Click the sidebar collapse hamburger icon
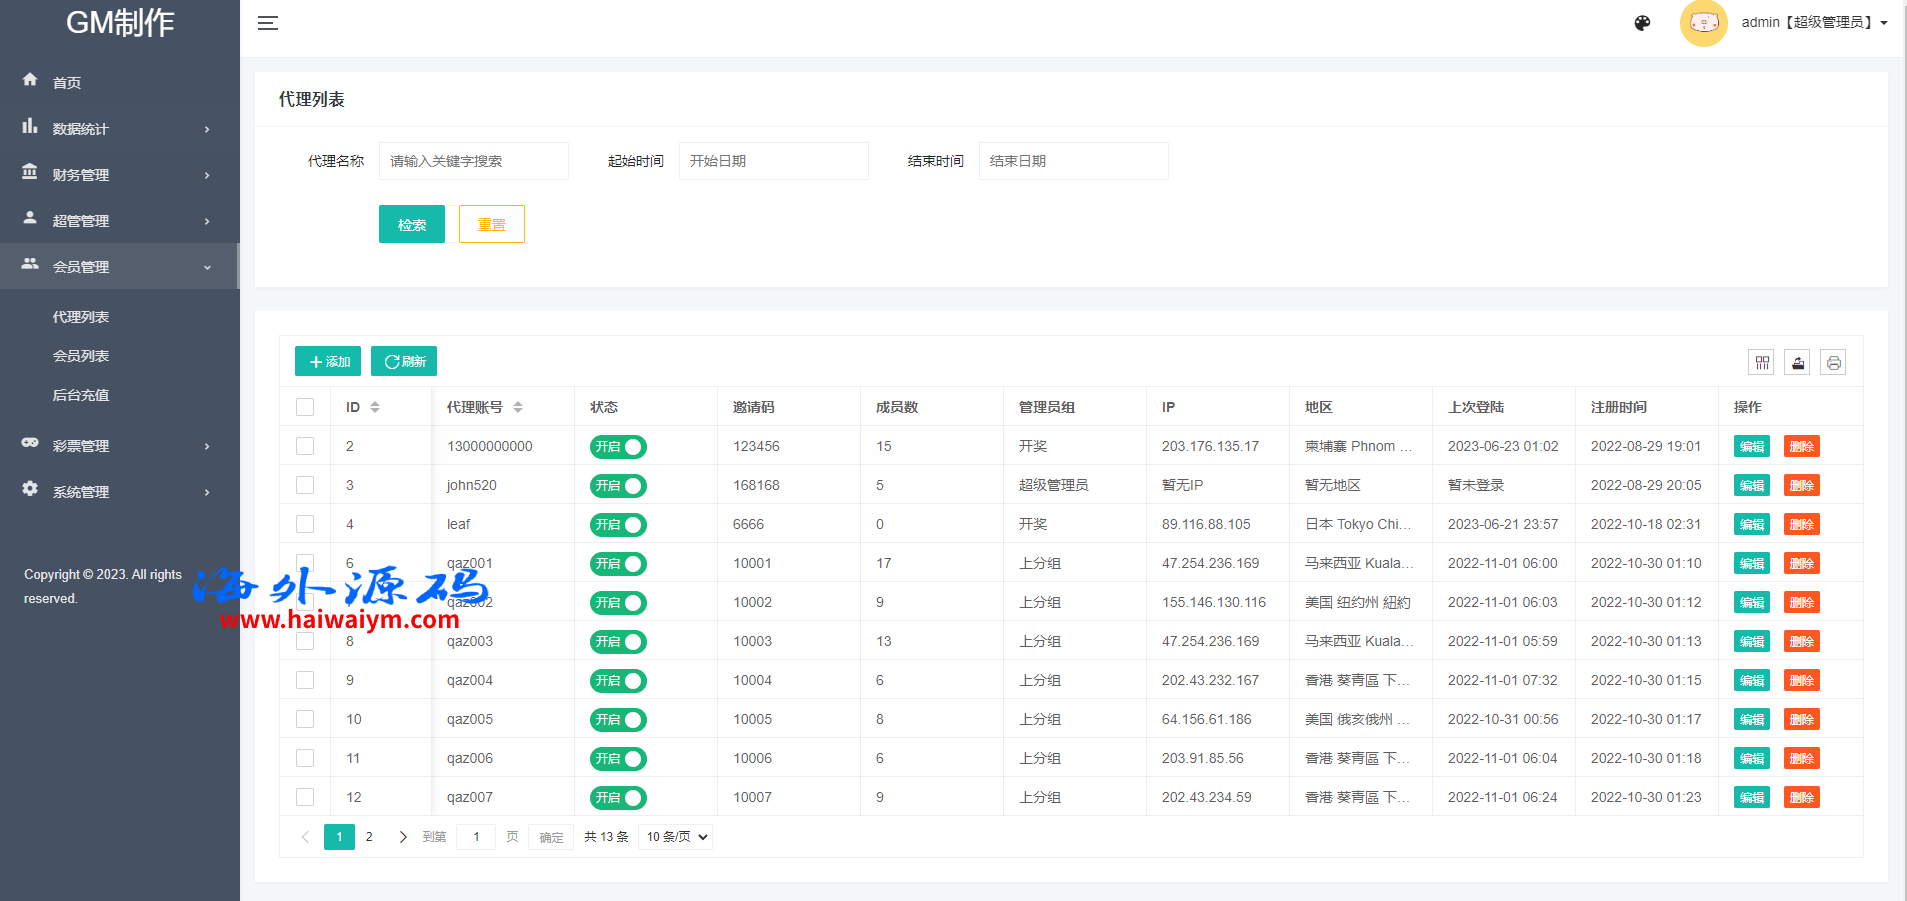 click(x=267, y=23)
